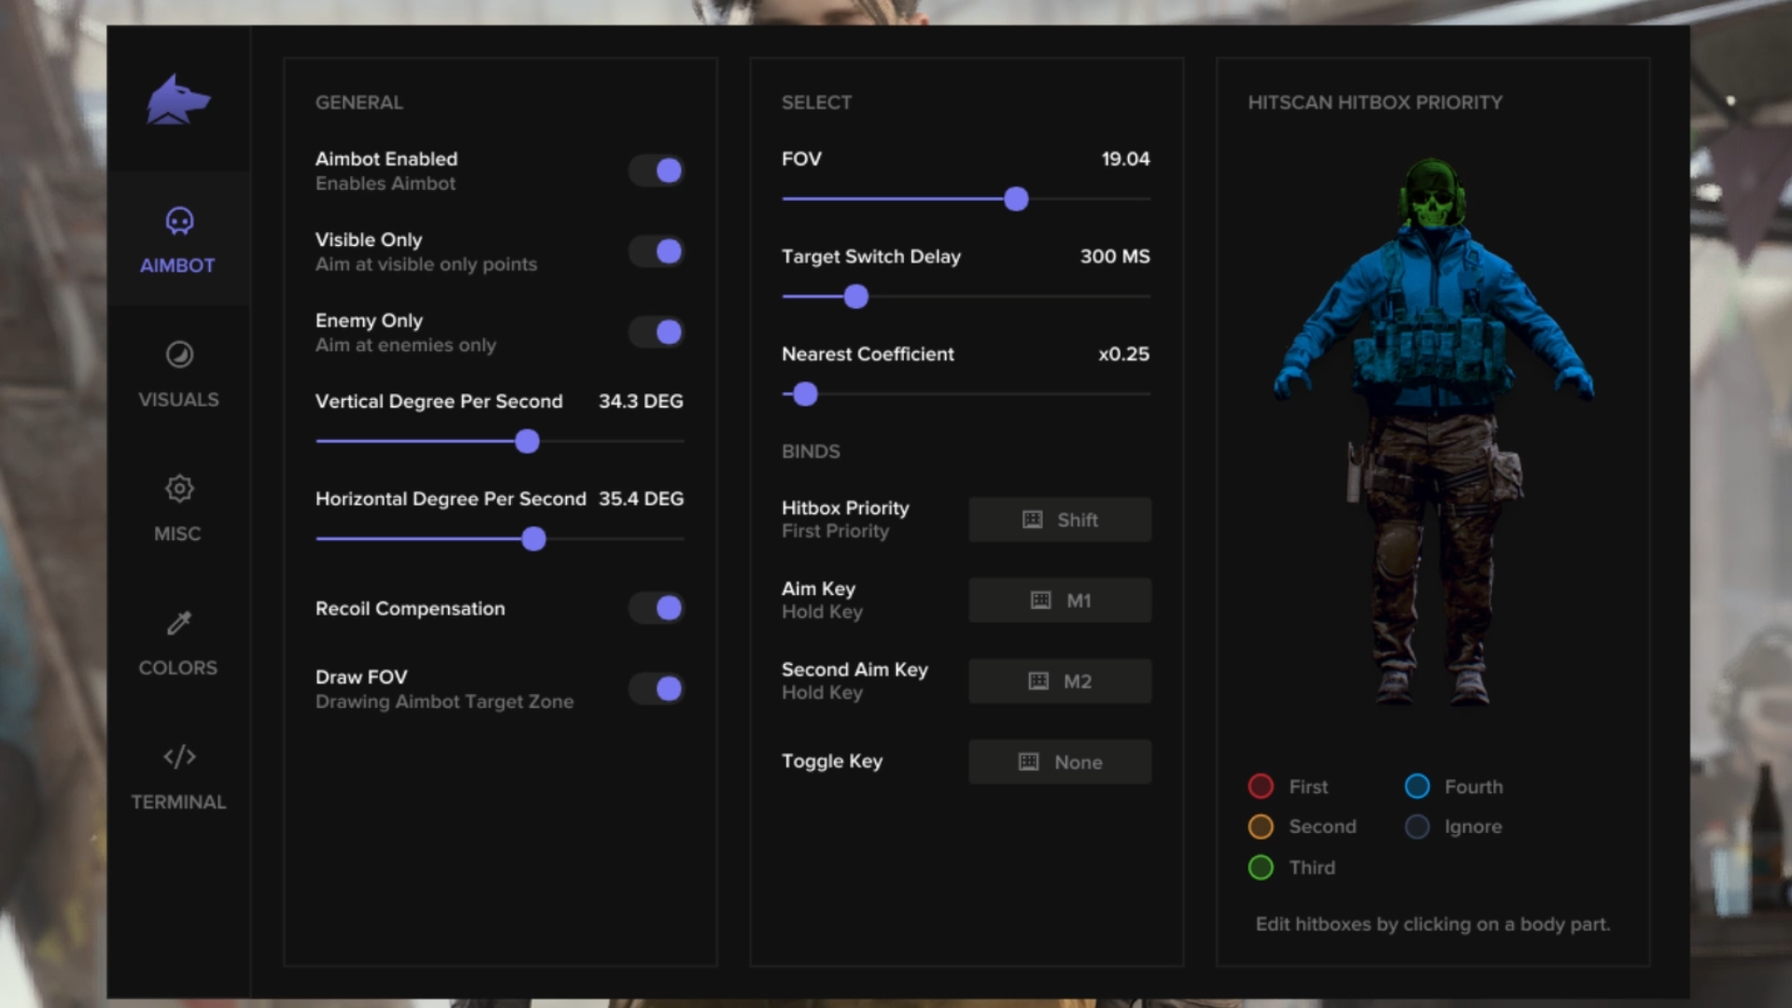
Task: Pick the blue Fourth priority circle
Action: pos(1417,786)
